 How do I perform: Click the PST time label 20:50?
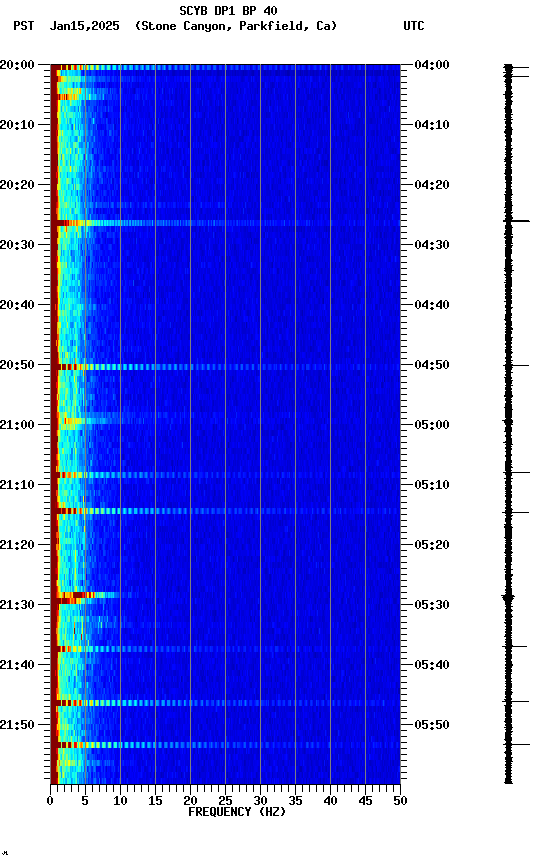[17, 365]
